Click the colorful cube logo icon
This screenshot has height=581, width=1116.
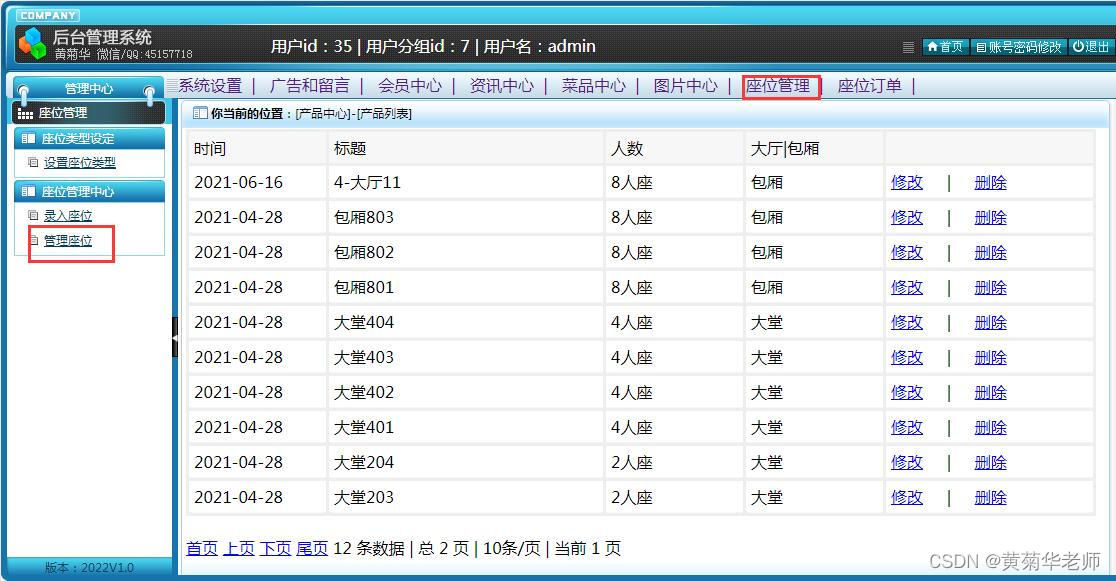click(x=32, y=43)
